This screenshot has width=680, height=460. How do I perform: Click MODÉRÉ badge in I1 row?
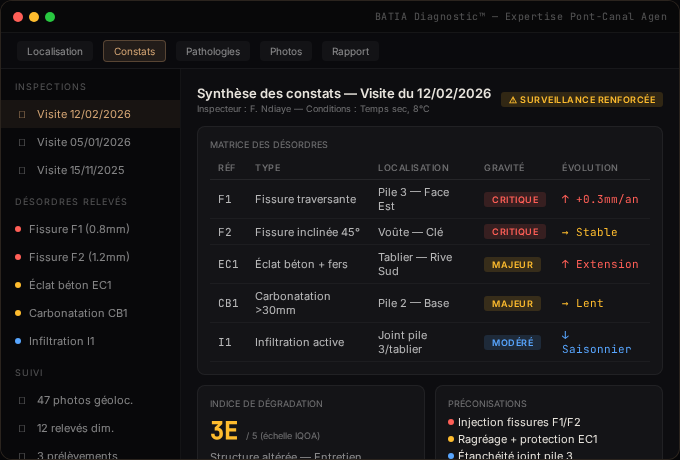[512, 343]
